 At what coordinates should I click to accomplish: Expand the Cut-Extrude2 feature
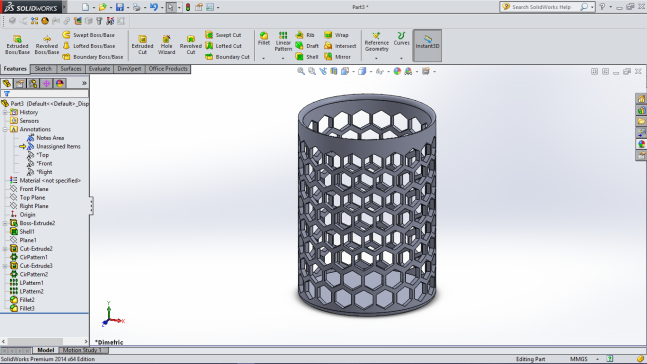pos(5,248)
